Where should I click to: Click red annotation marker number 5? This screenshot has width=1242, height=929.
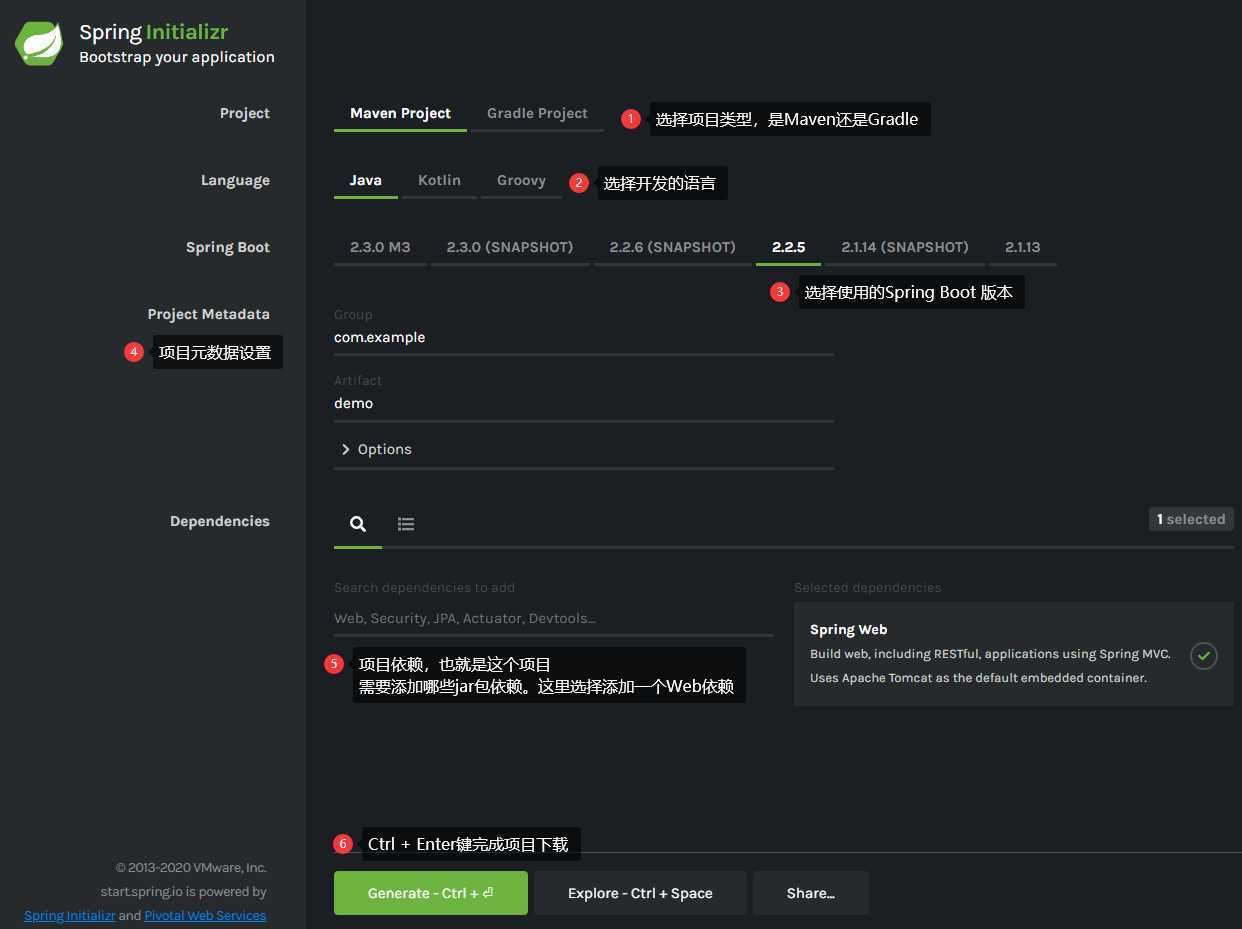[x=335, y=664]
